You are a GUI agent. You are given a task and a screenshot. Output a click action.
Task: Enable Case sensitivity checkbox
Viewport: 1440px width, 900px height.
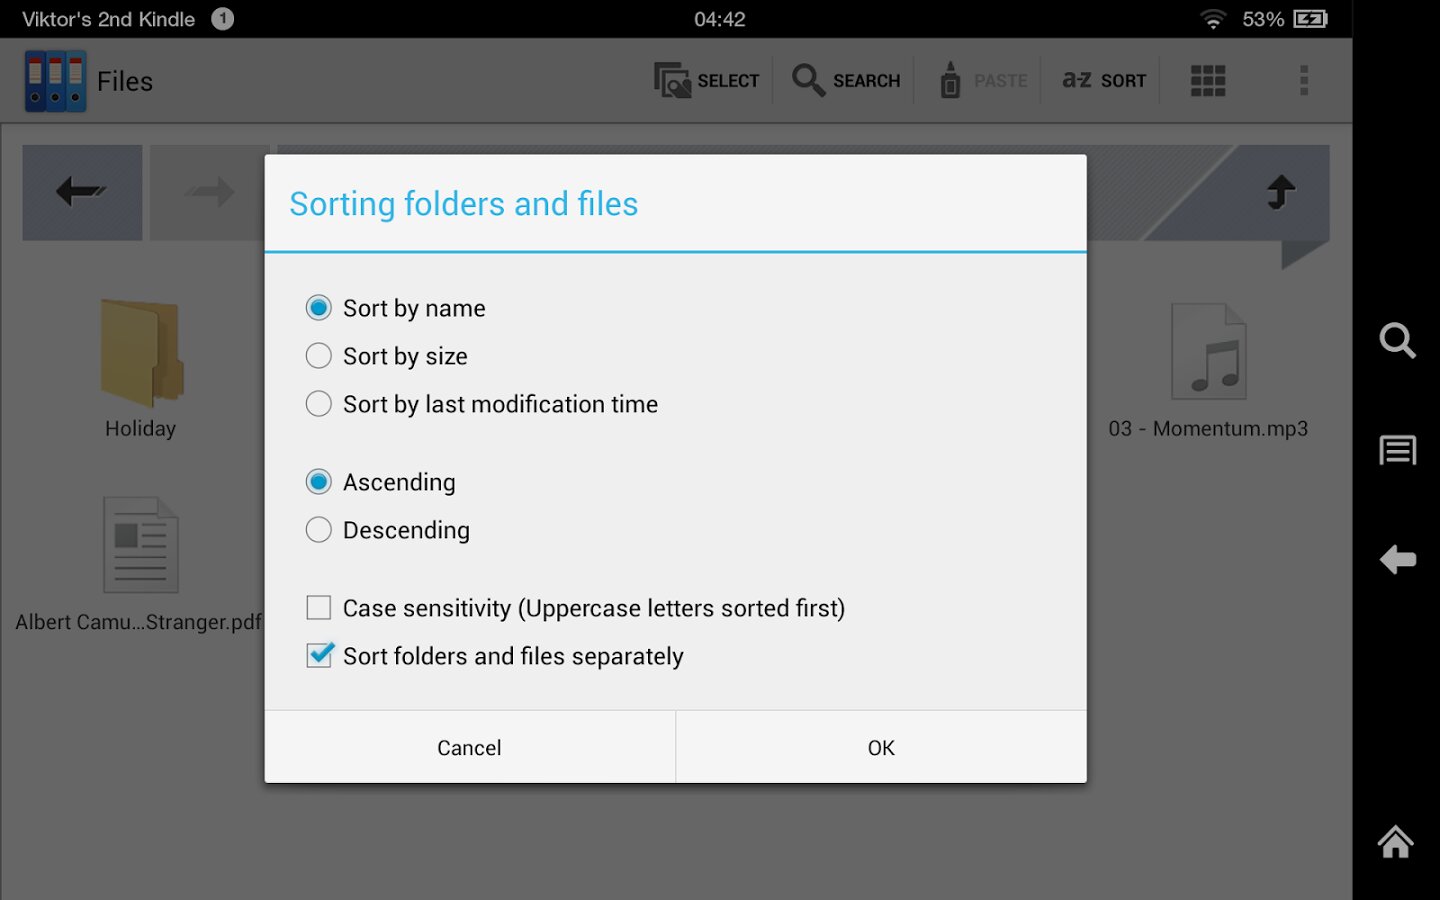pos(319,608)
